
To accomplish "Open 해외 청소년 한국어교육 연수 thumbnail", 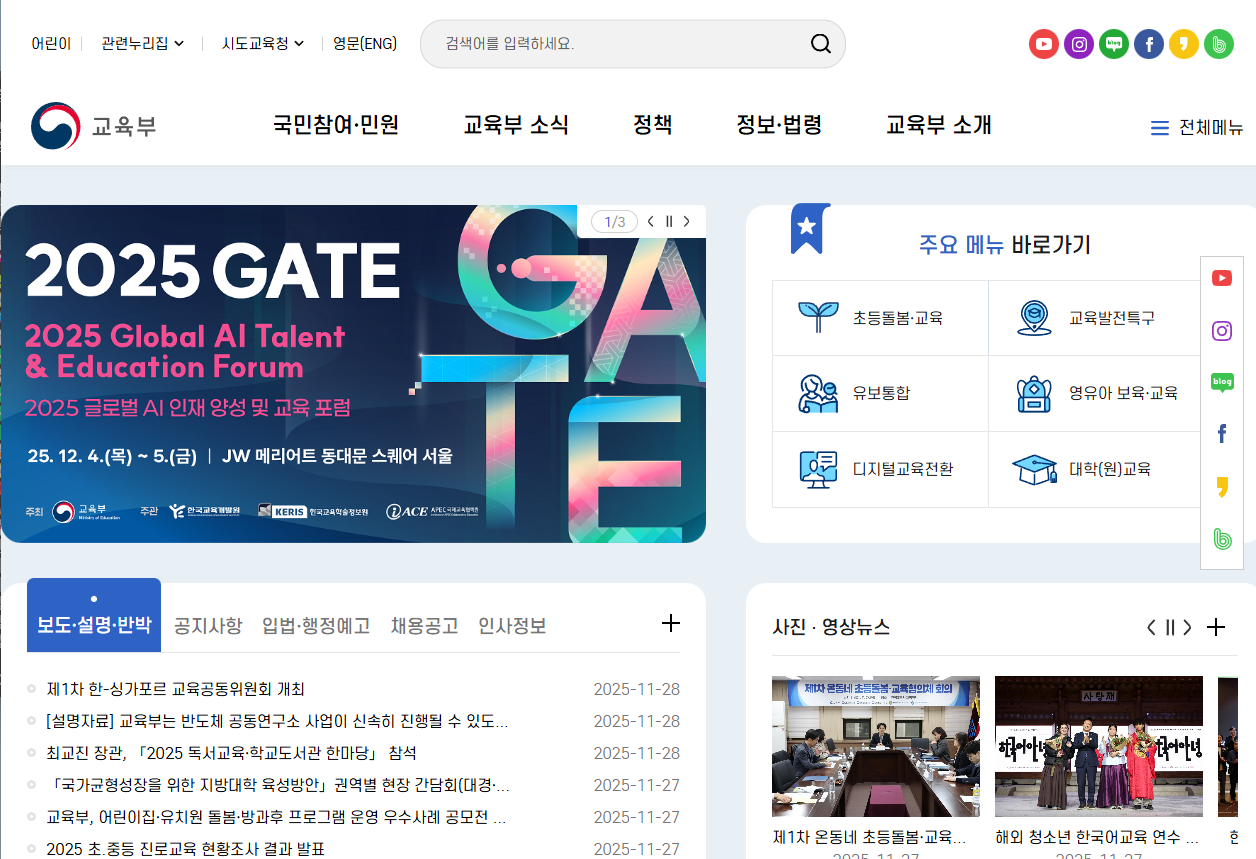I will [1099, 746].
